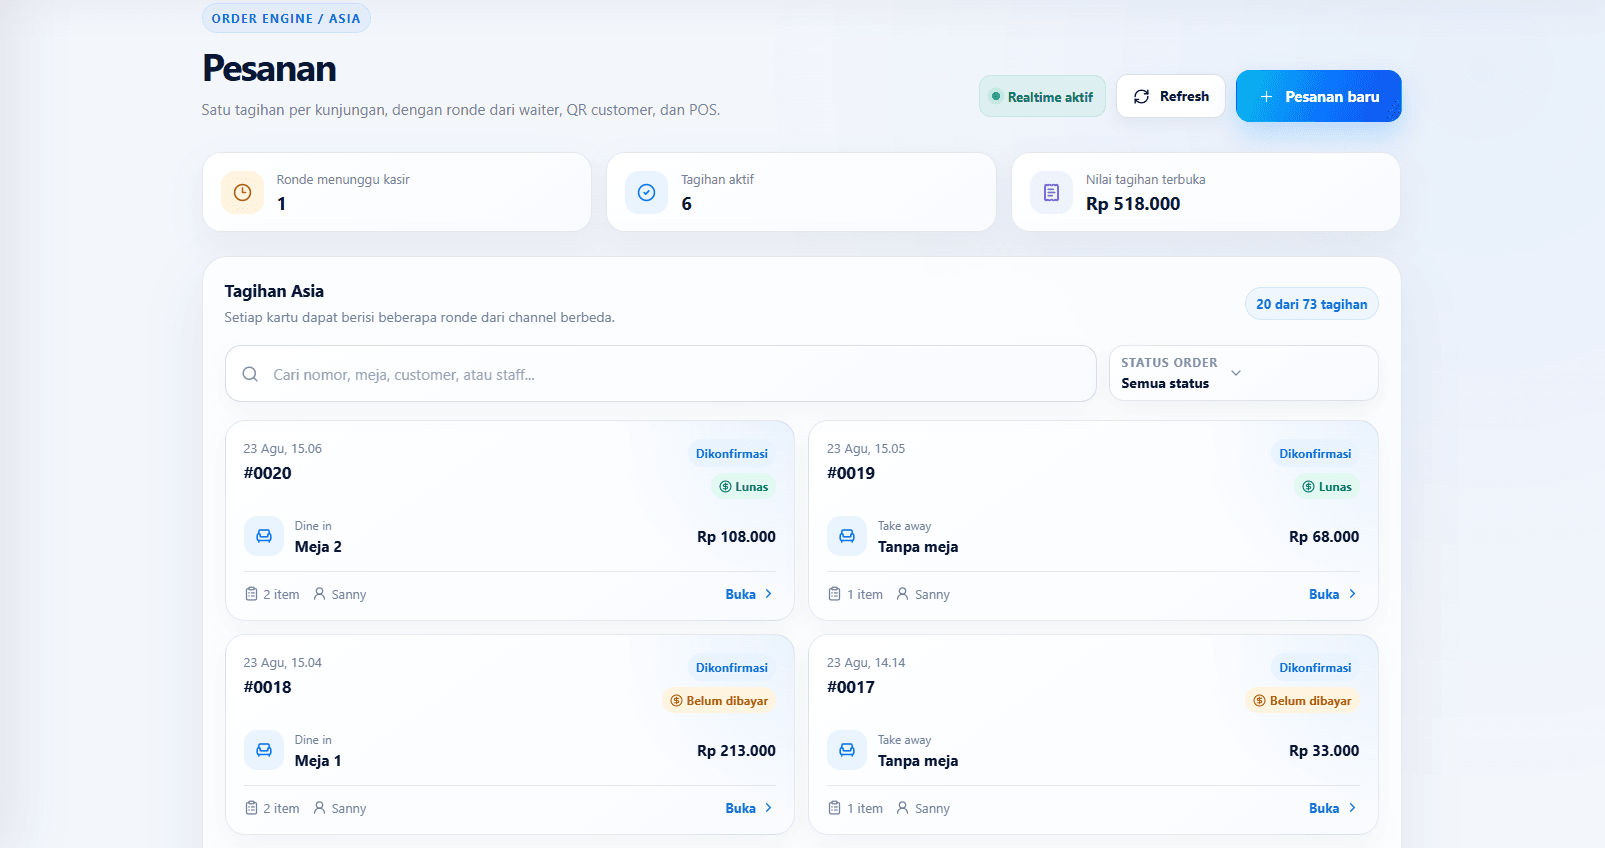Create a new order with Pesanan baru
This screenshot has height=848, width=1605.
1318,96
